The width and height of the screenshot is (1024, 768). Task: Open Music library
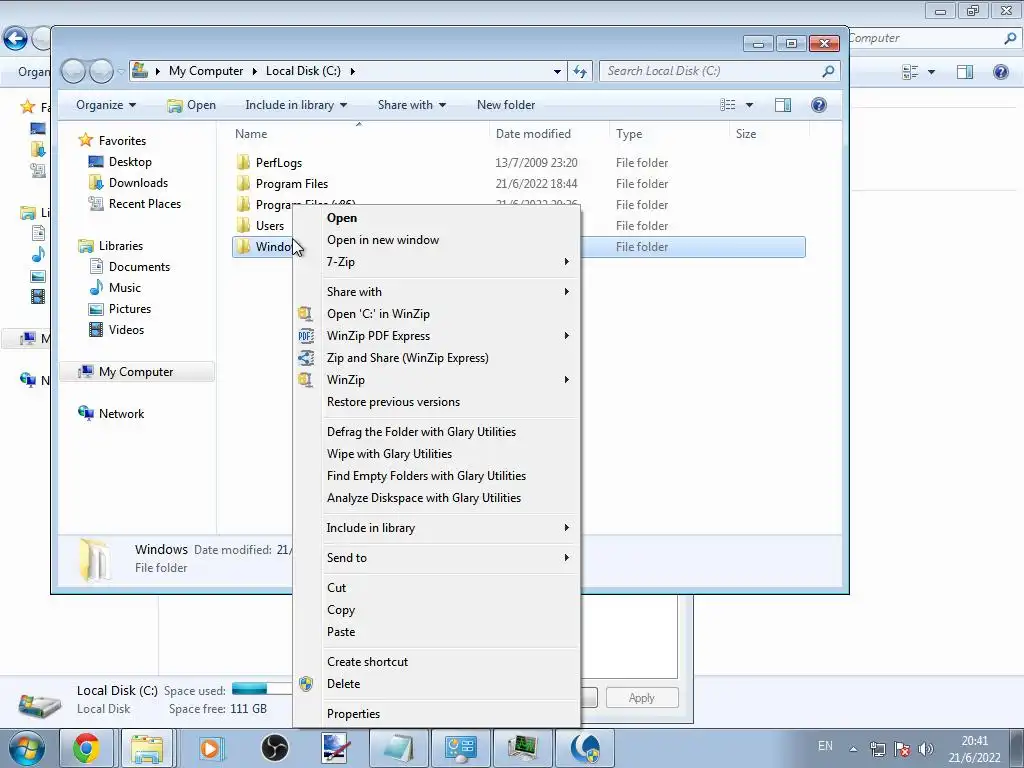point(124,288)
